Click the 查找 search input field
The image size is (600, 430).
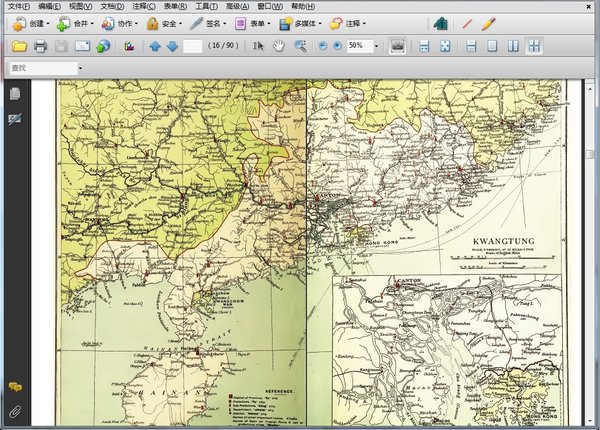pos(43,68)
